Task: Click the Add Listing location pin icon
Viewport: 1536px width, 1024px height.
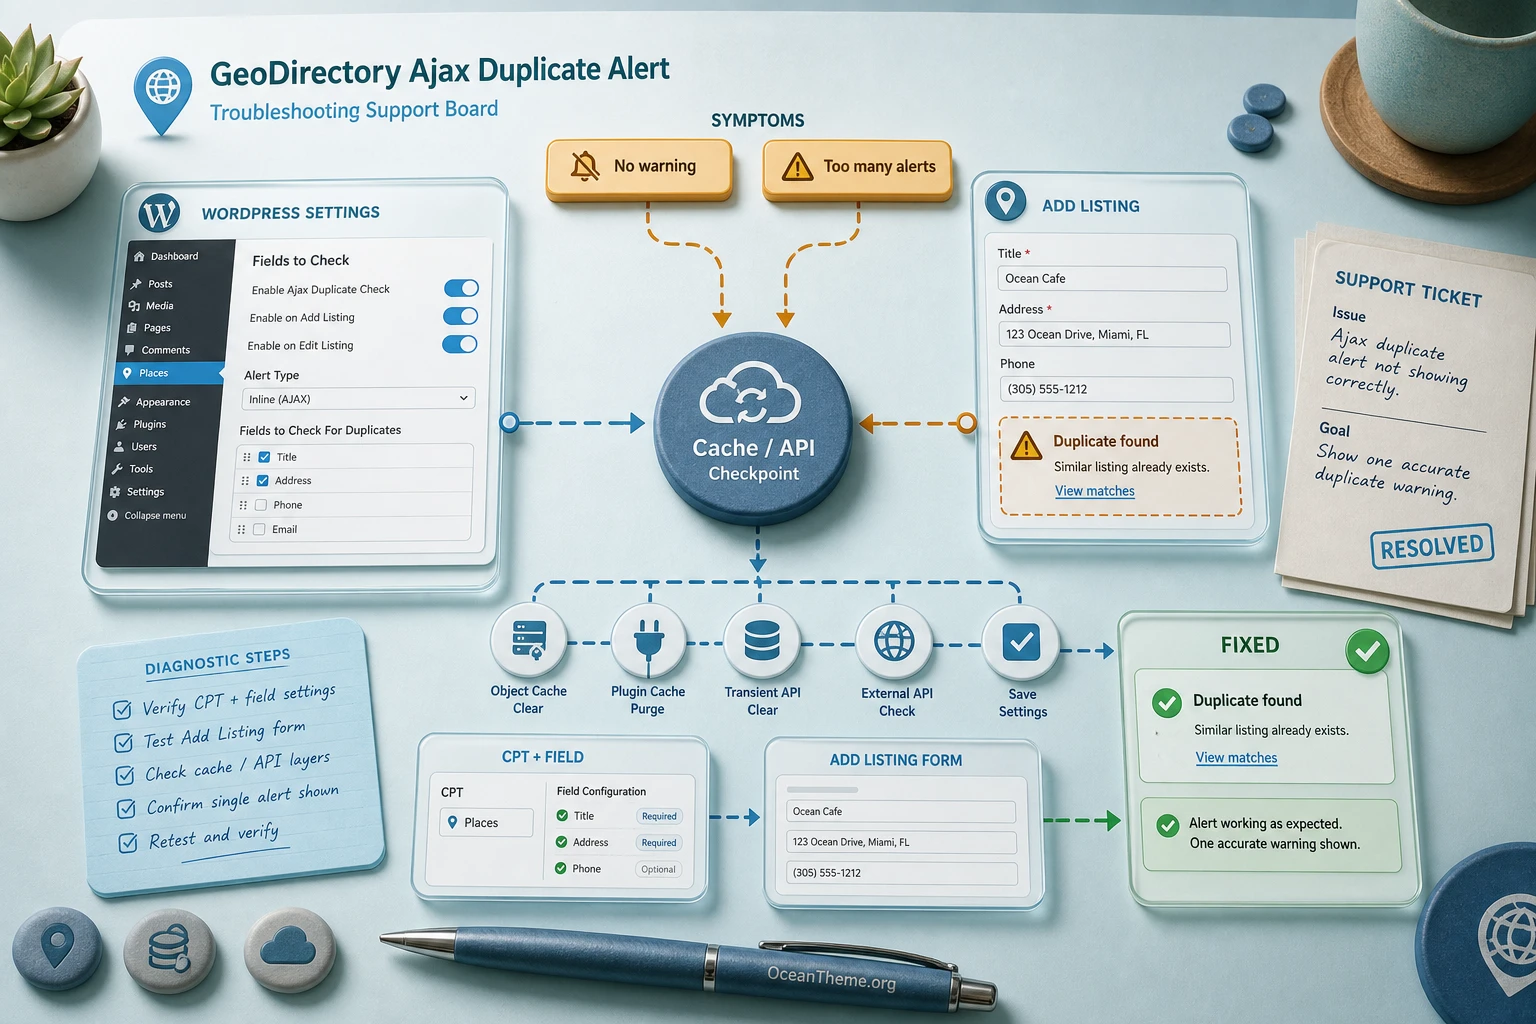Action: click(1005, 201)
